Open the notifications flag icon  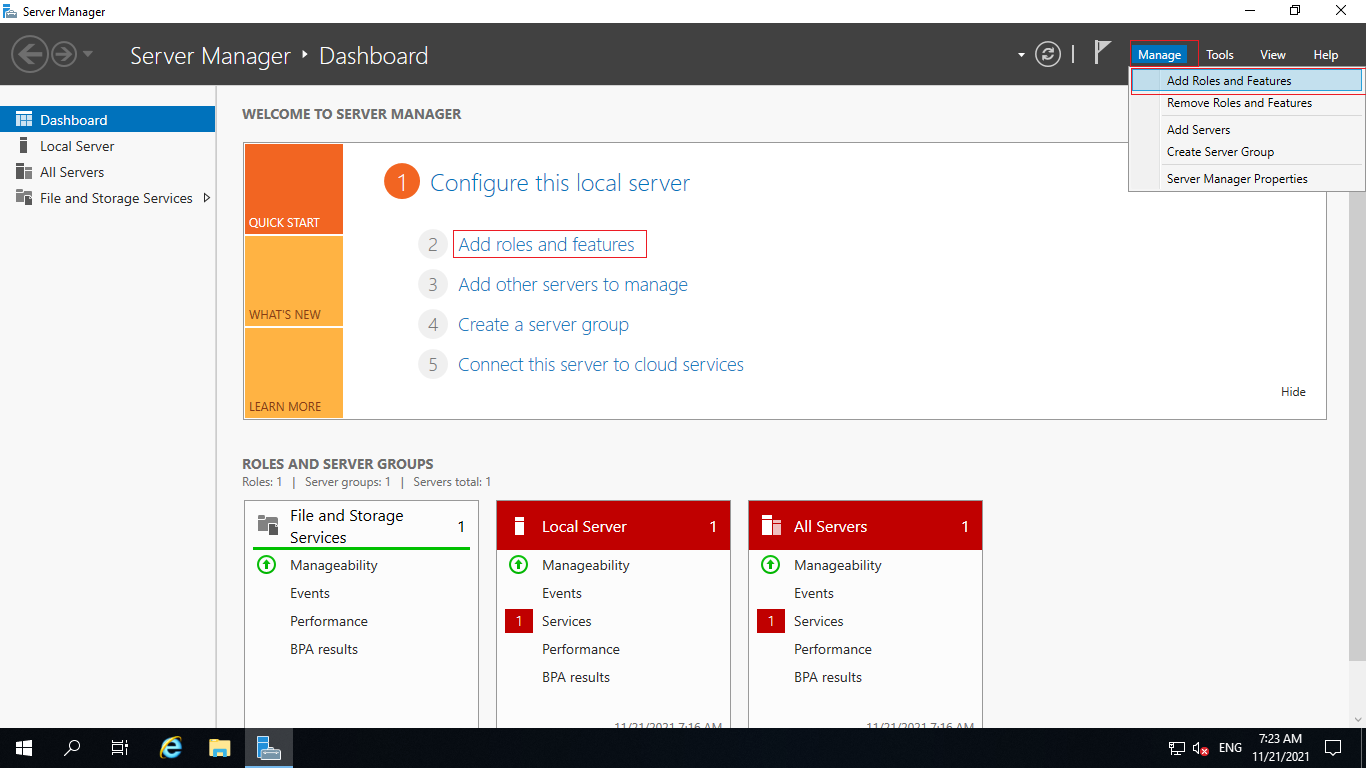tap(1102, 53)
